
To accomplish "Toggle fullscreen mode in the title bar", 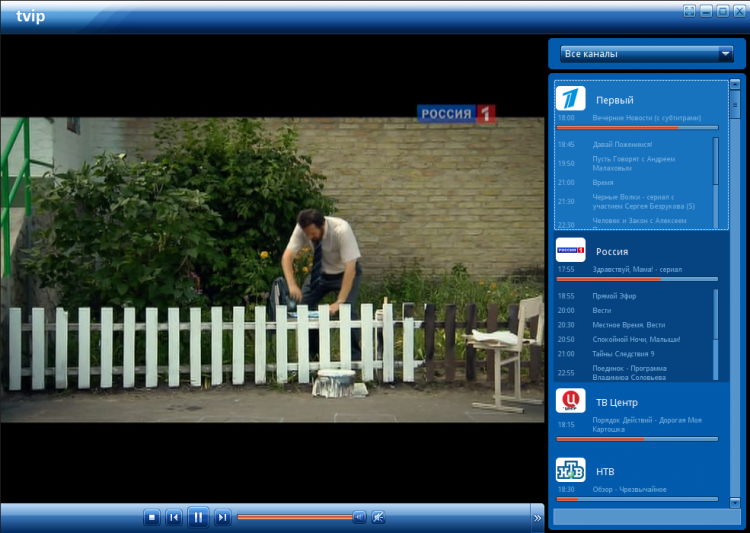I will click(x=689, y=11).
